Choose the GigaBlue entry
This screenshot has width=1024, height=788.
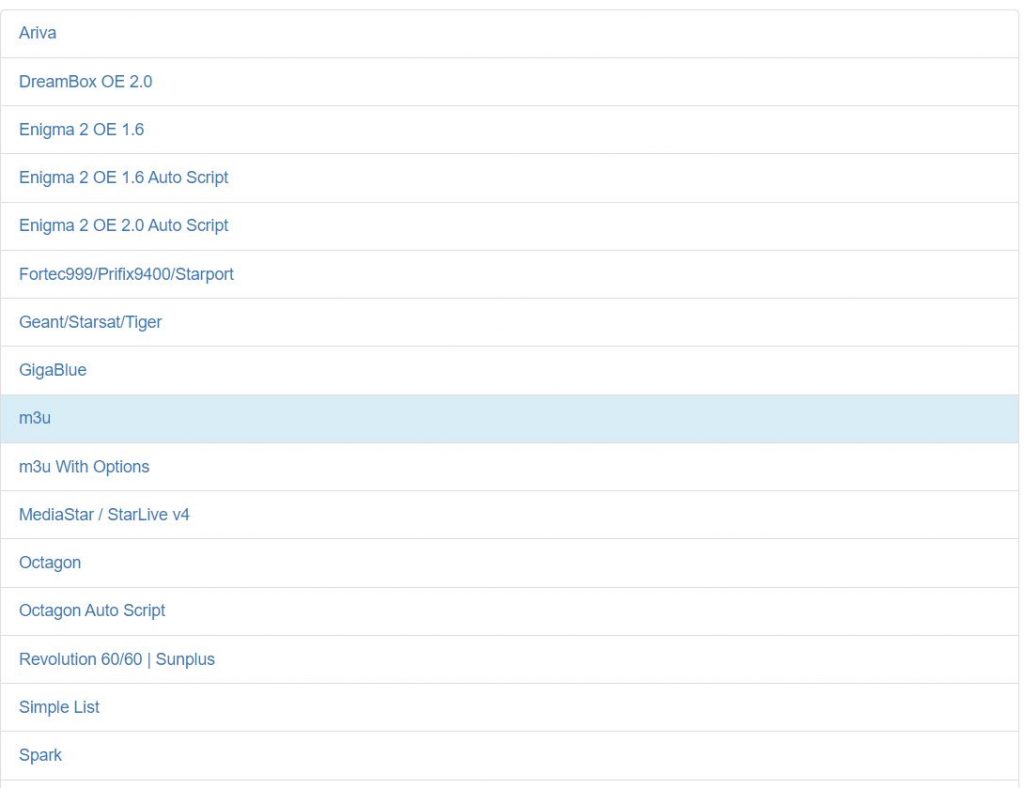509,370
